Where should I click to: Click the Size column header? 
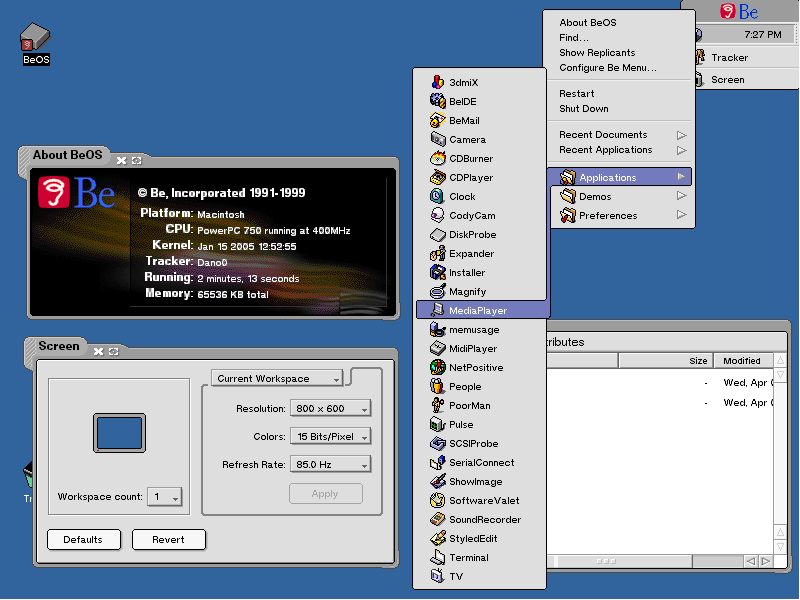665,361
